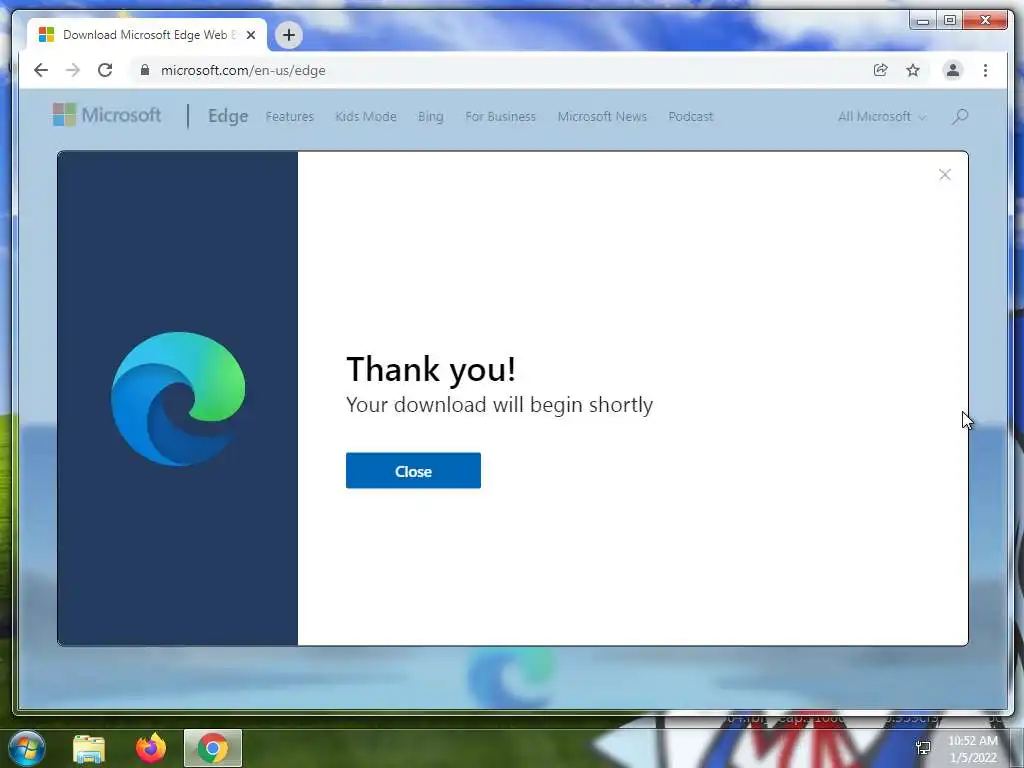This screenshot has width=1024, height=768.
Task: Open the Windows Start menu orb
Action: (27, 748)
